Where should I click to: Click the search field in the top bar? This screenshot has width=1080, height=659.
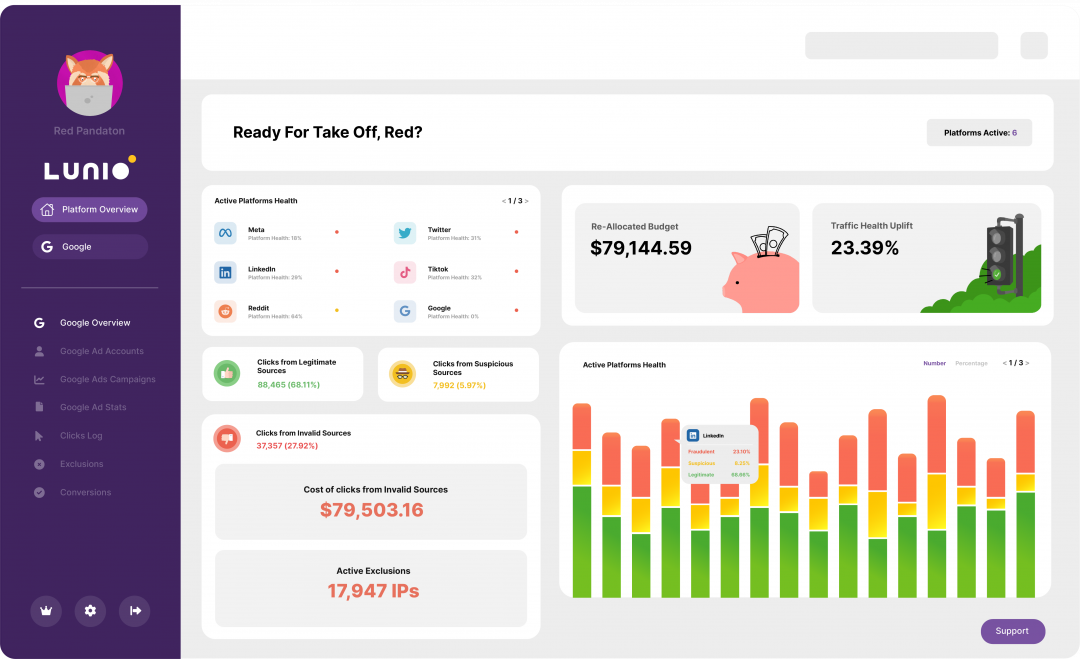[x=901, y=46]
